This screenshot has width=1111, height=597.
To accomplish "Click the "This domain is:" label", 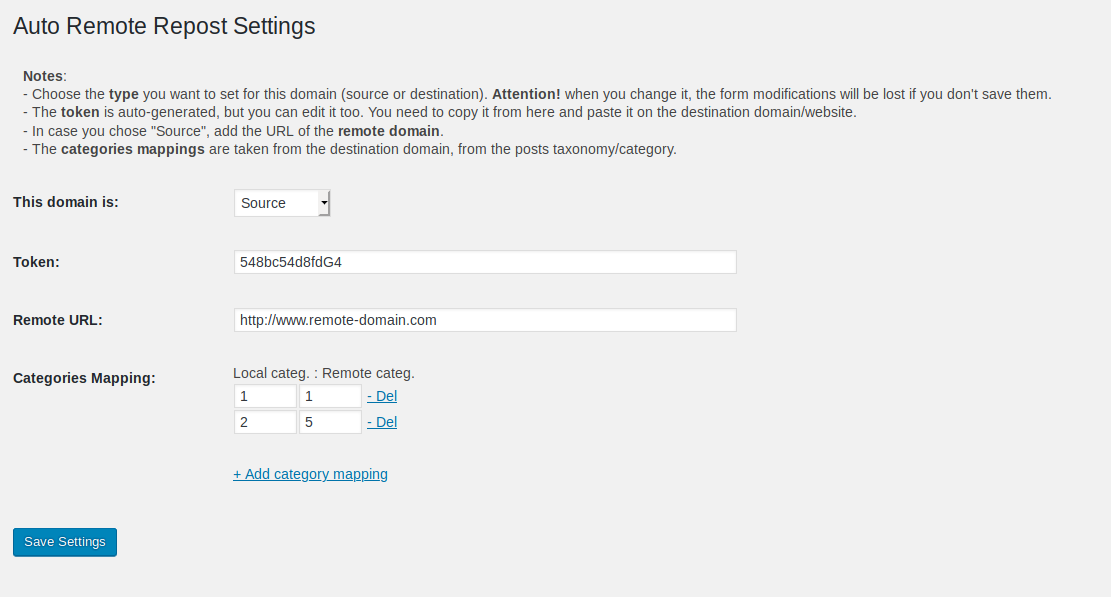I will (x=66, y=202).
